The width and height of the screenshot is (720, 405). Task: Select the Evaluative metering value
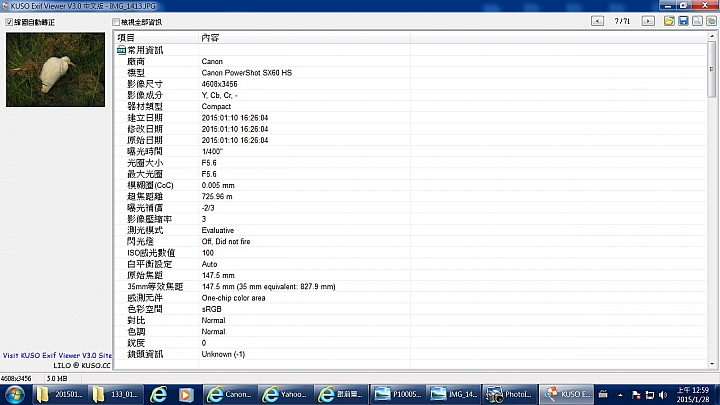(218, 231)
